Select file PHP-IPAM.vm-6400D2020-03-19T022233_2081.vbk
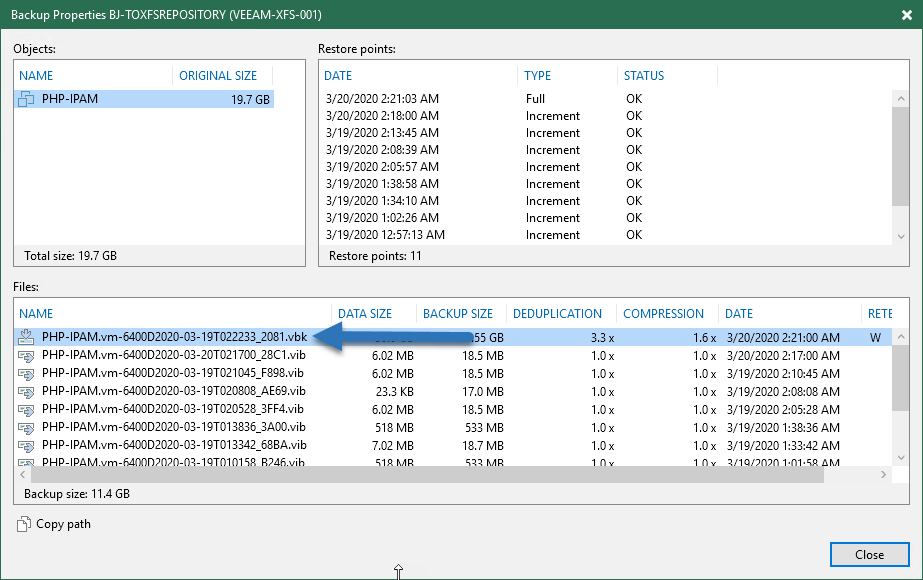Viewport: 923px width, 580px height. 174,337
